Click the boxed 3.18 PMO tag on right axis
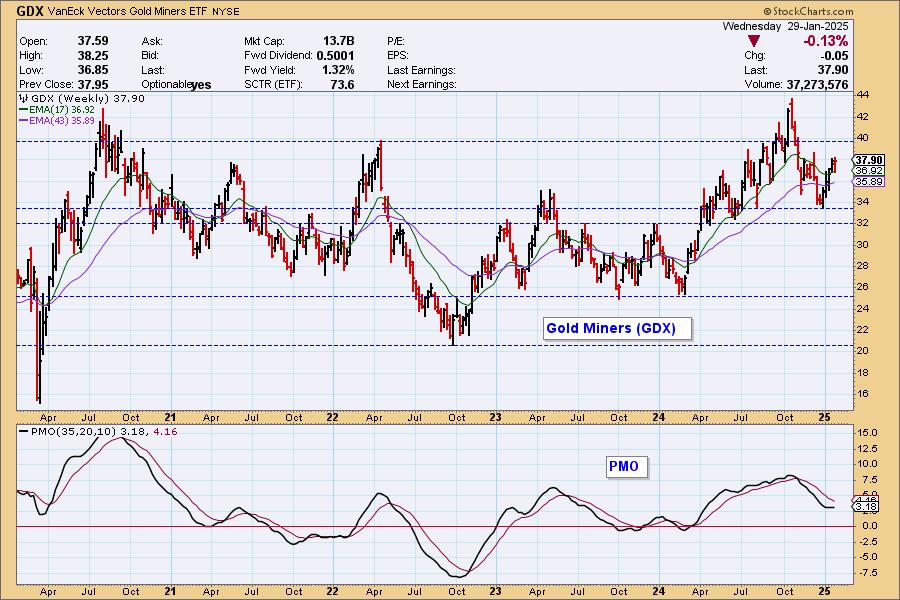Viewport: 900px width, 600px height. click(866, 507)
